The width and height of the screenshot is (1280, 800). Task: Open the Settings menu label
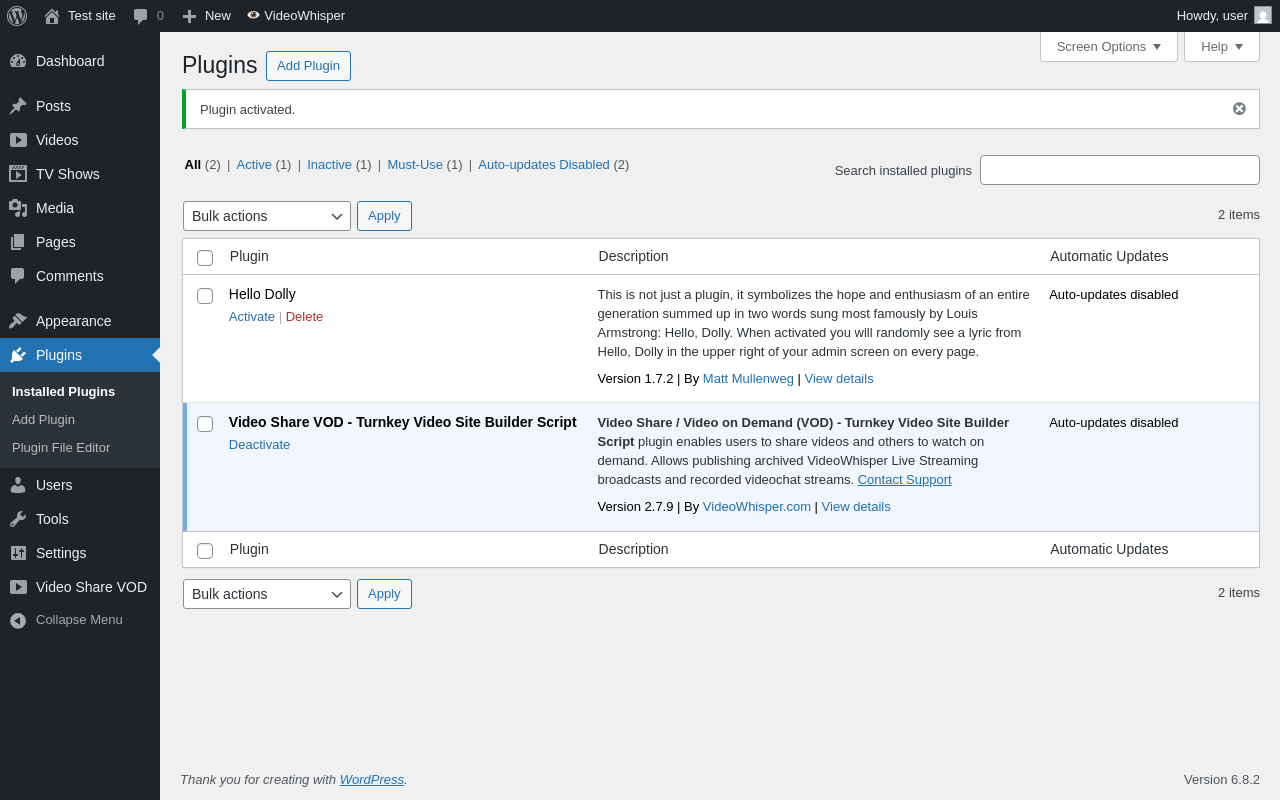pyautogui.click(x=61, y=553)
